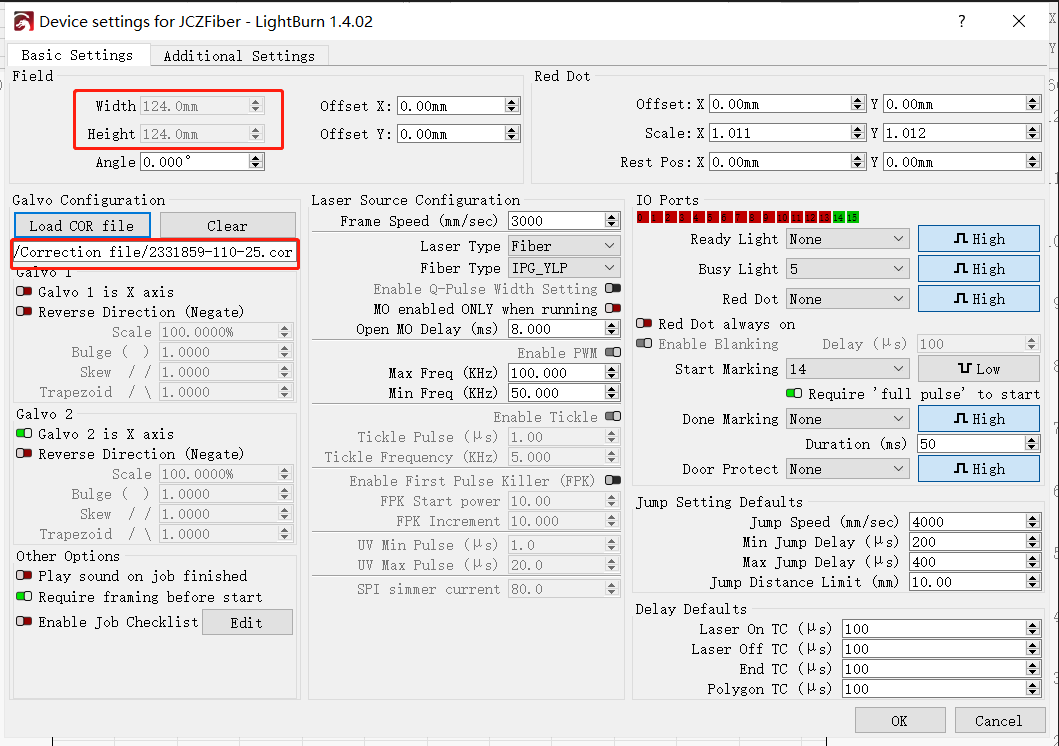The height and width of the screenshot is (746, 1059).
Task: Click the LightBurn app icon in title bar
Action: pos(23,22)
